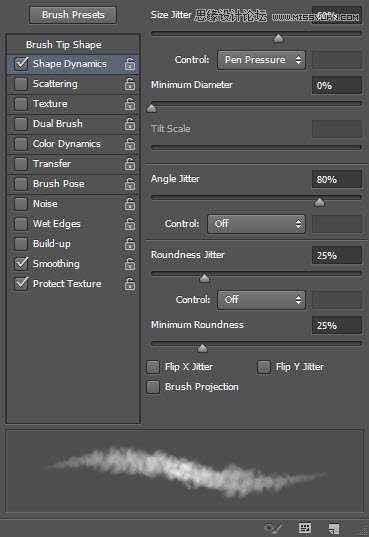Check the Flip X Jitter option
Screen dimensions: 369x537
coord(153,367)
